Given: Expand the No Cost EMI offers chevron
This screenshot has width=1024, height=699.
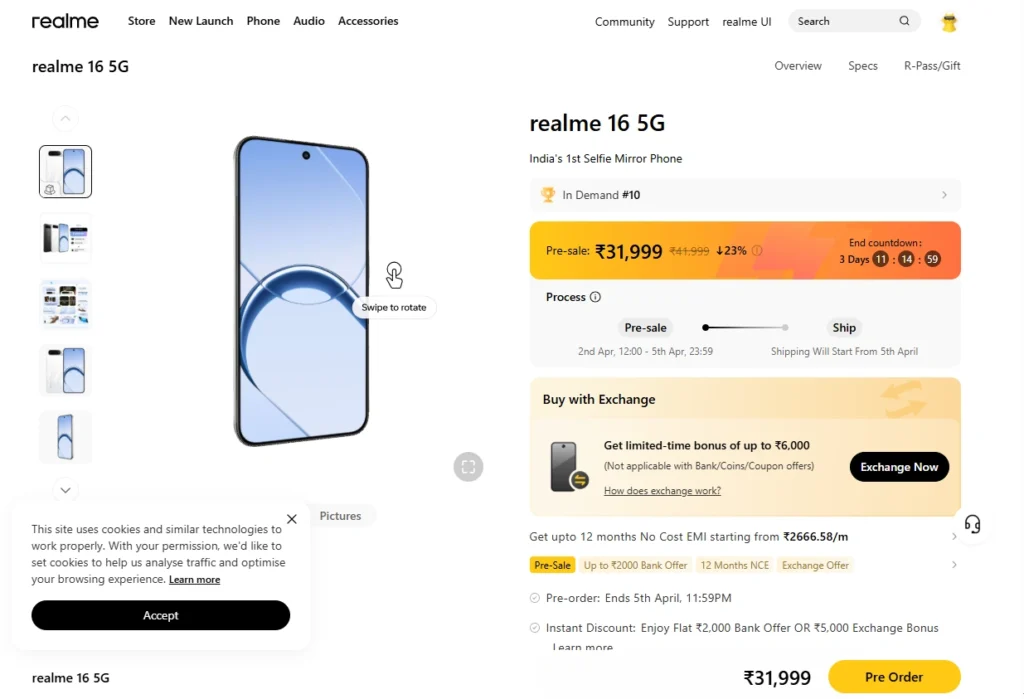Looking at the screenshot, I should click(x=953, y=536).
